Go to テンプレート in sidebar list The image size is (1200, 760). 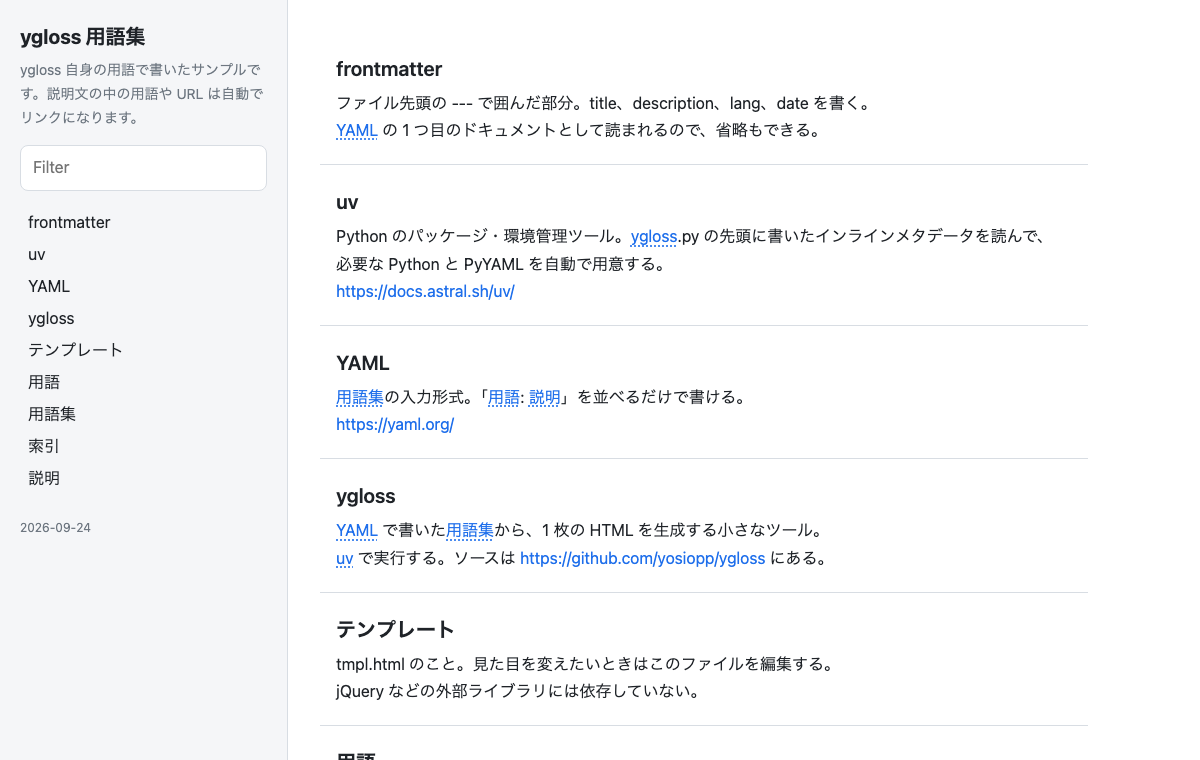coord(76,350)
